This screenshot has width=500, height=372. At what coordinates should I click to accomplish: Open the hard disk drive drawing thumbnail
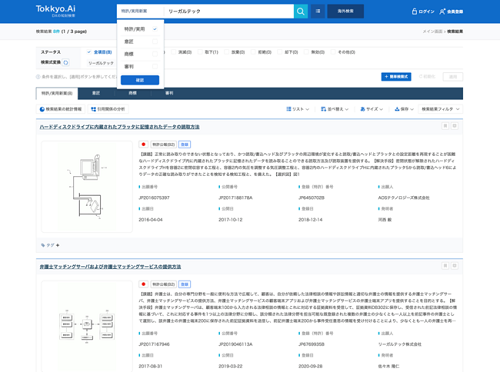coord(87,186)
